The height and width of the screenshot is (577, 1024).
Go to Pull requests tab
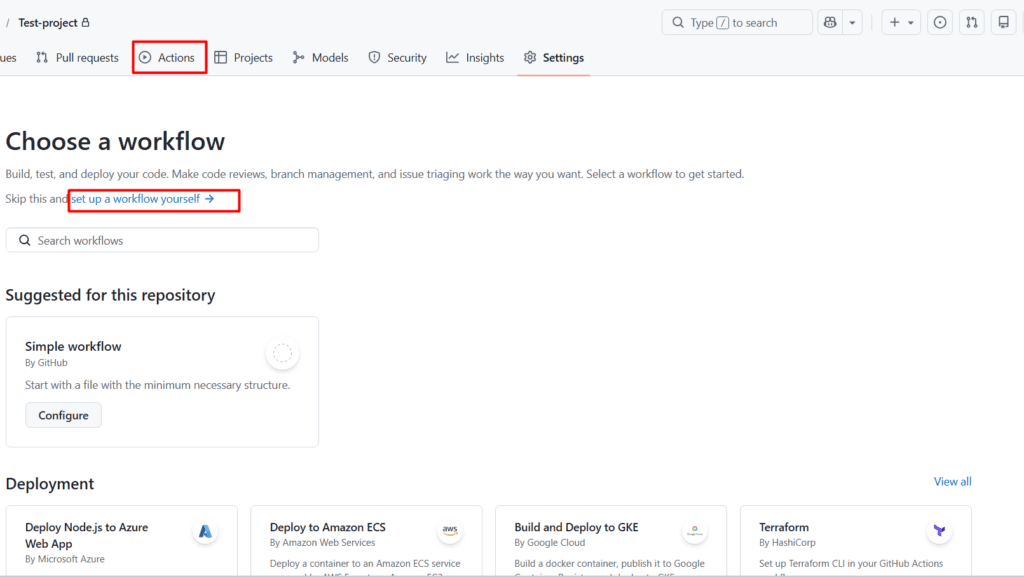(x=78, y=57)
